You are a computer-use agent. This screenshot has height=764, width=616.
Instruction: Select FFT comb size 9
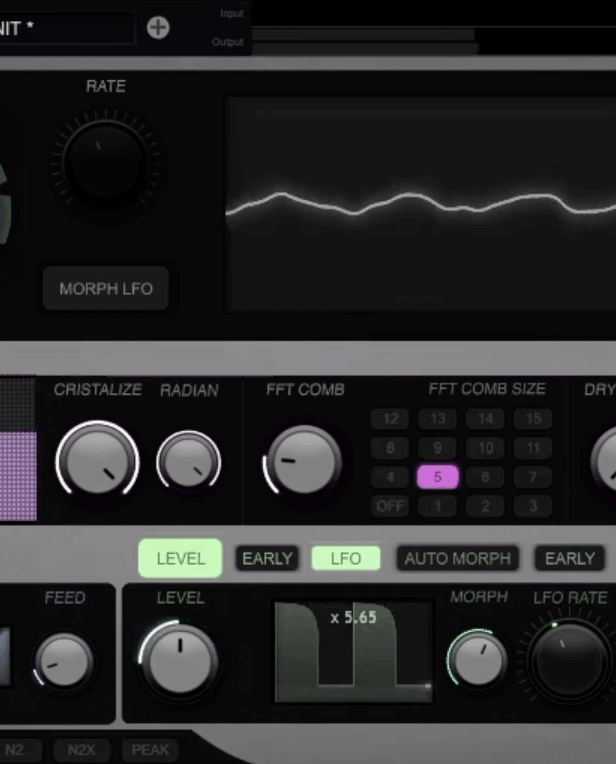coord(438,448)
